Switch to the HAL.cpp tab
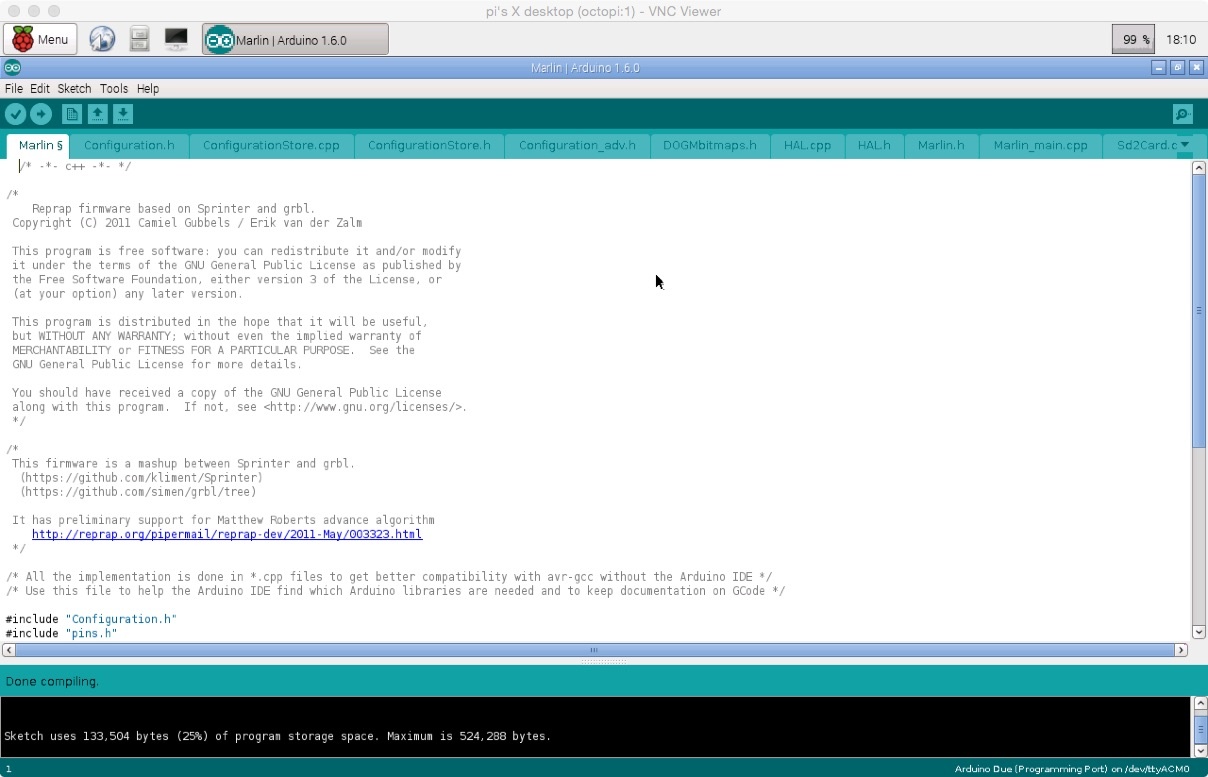This screenshot has height=777, width=1208. coord(807,145)
